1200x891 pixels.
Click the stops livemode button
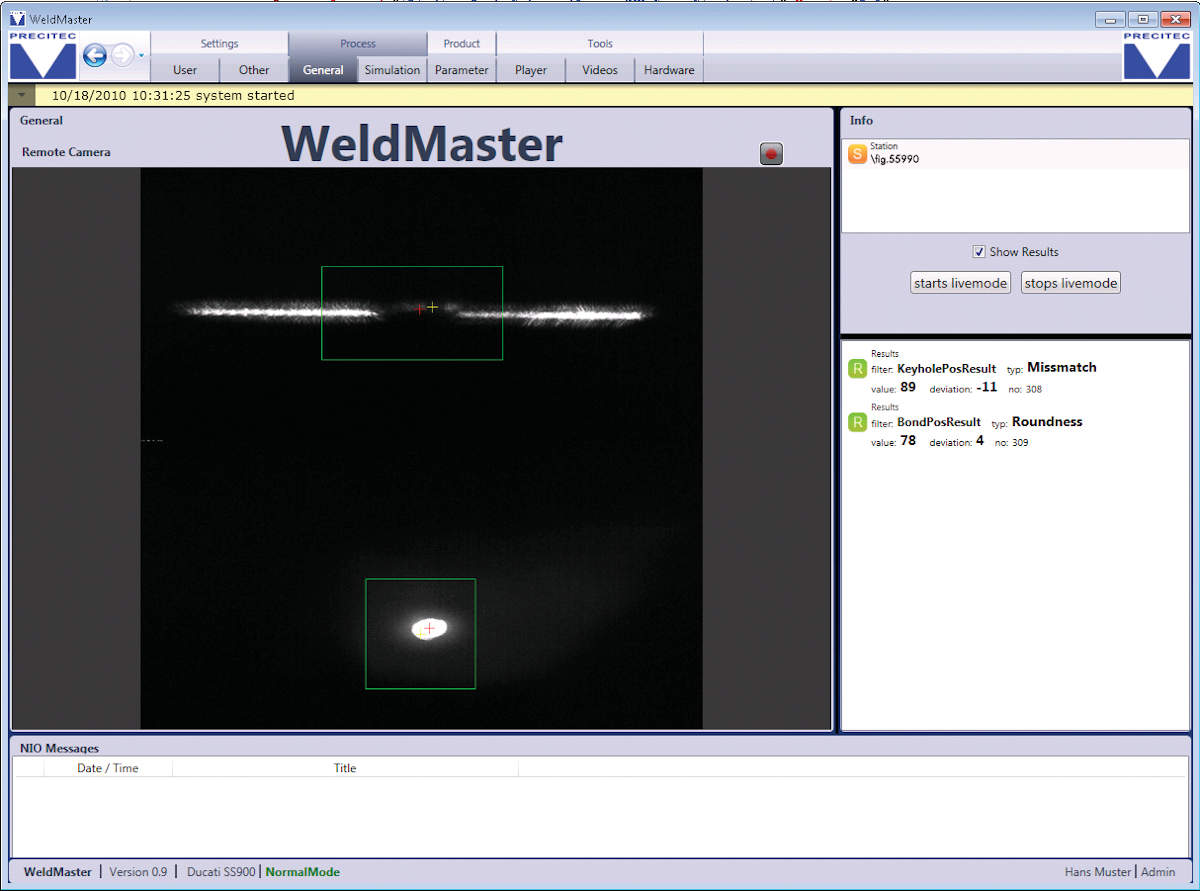1070,283
